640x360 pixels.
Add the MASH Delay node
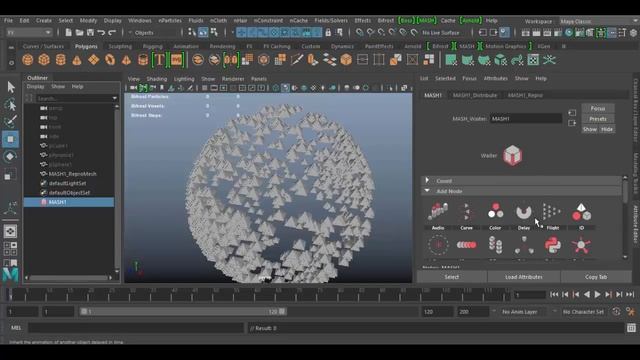[524, 212]
